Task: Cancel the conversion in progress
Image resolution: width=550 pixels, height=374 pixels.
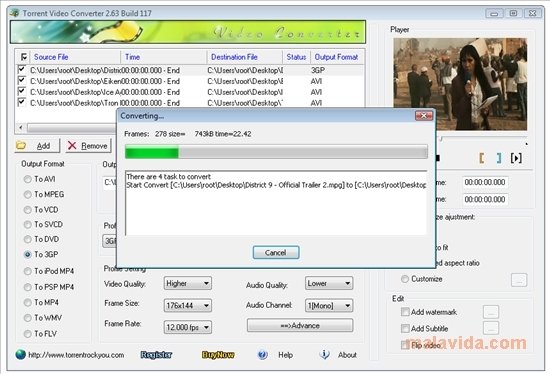Action: pos(276,253)
